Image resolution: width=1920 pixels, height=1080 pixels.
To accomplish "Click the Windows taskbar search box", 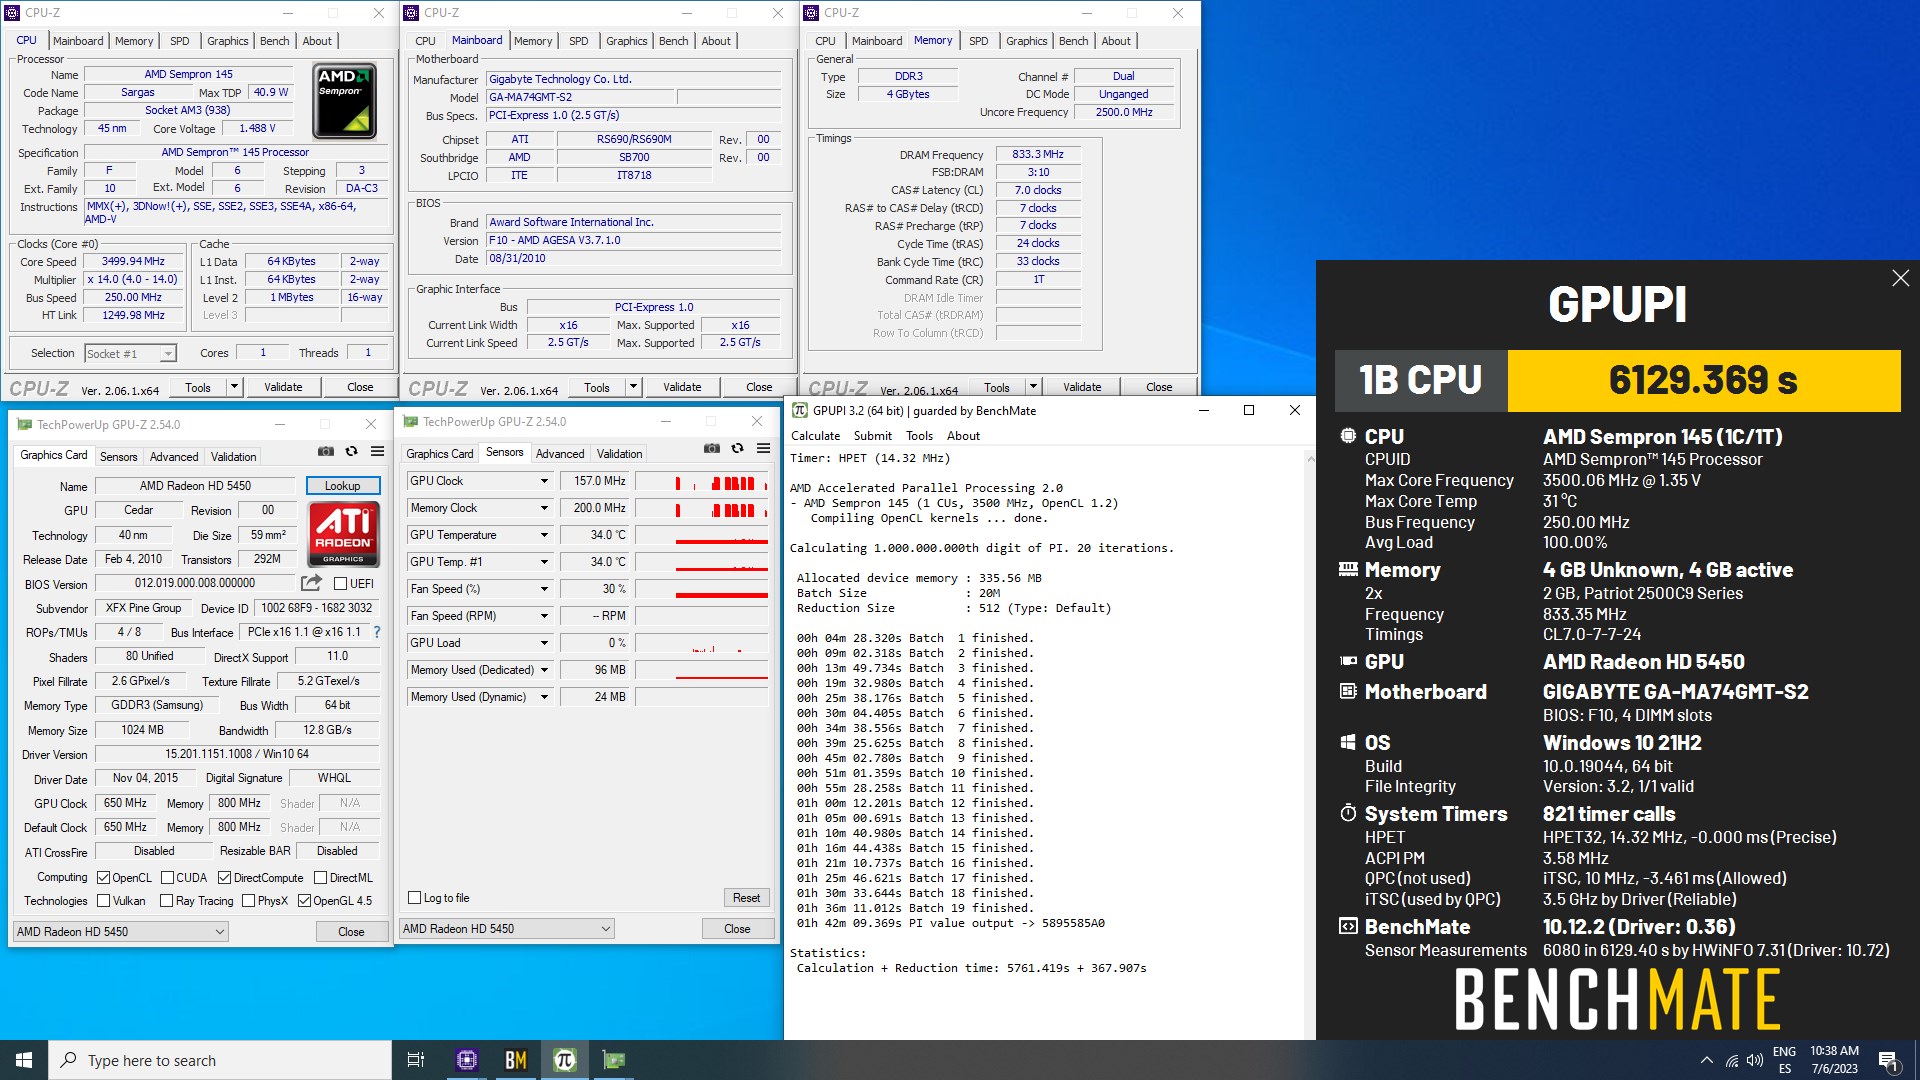I will (x=220, y=1060).
